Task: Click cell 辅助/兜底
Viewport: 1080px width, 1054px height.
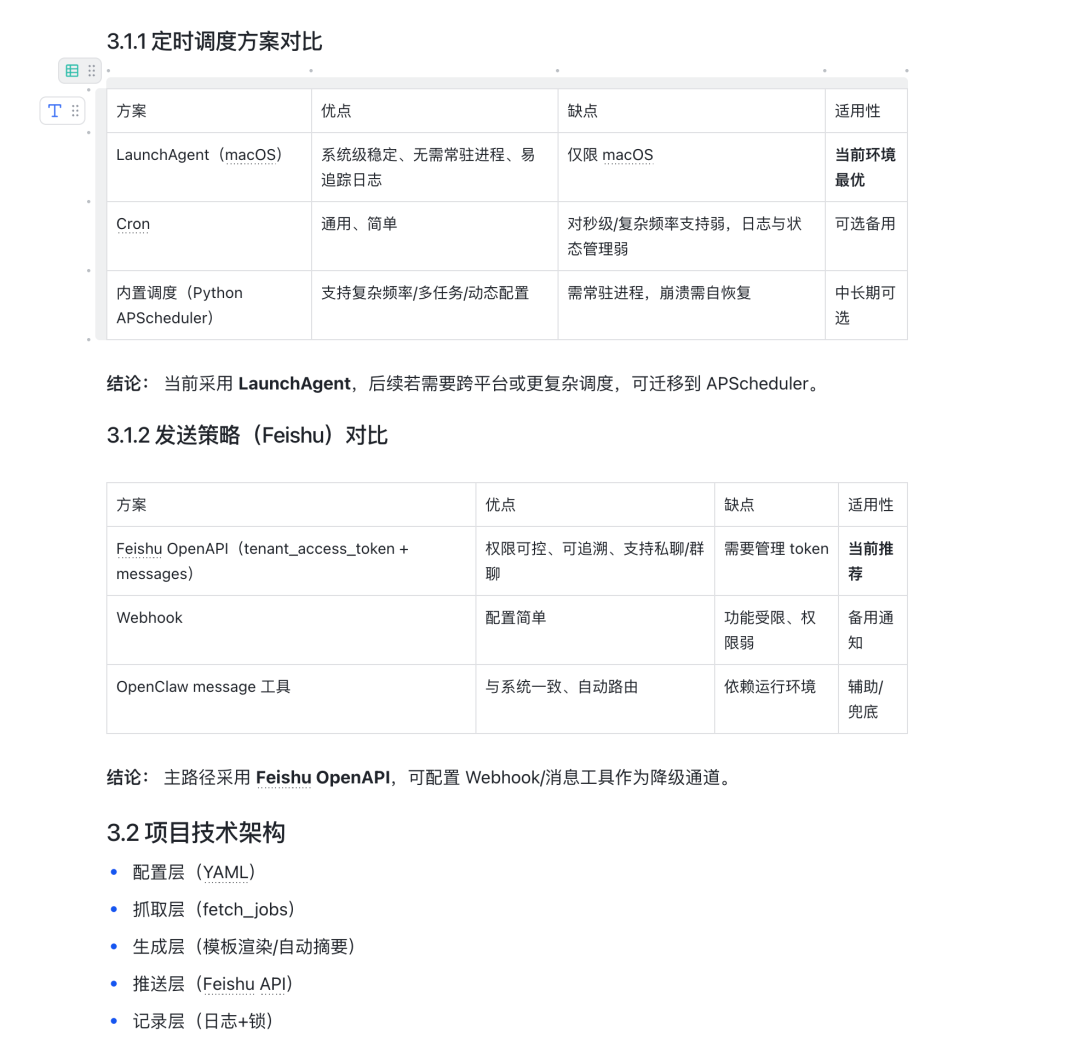Action: pos(873,699)
